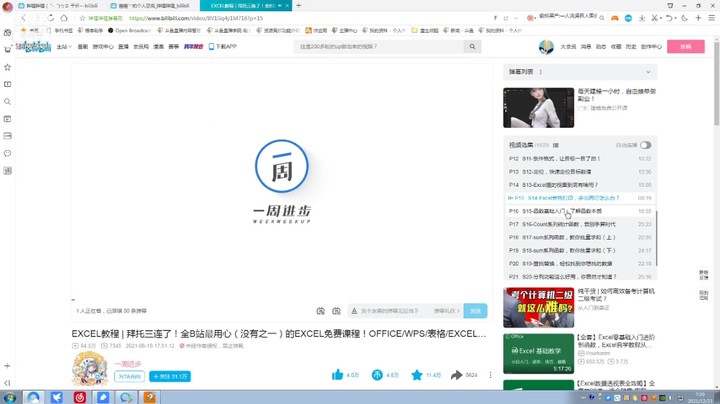Open the three-dot more options menu below the video
This screenshot has height=404, width=720.
tap(490, 375)
